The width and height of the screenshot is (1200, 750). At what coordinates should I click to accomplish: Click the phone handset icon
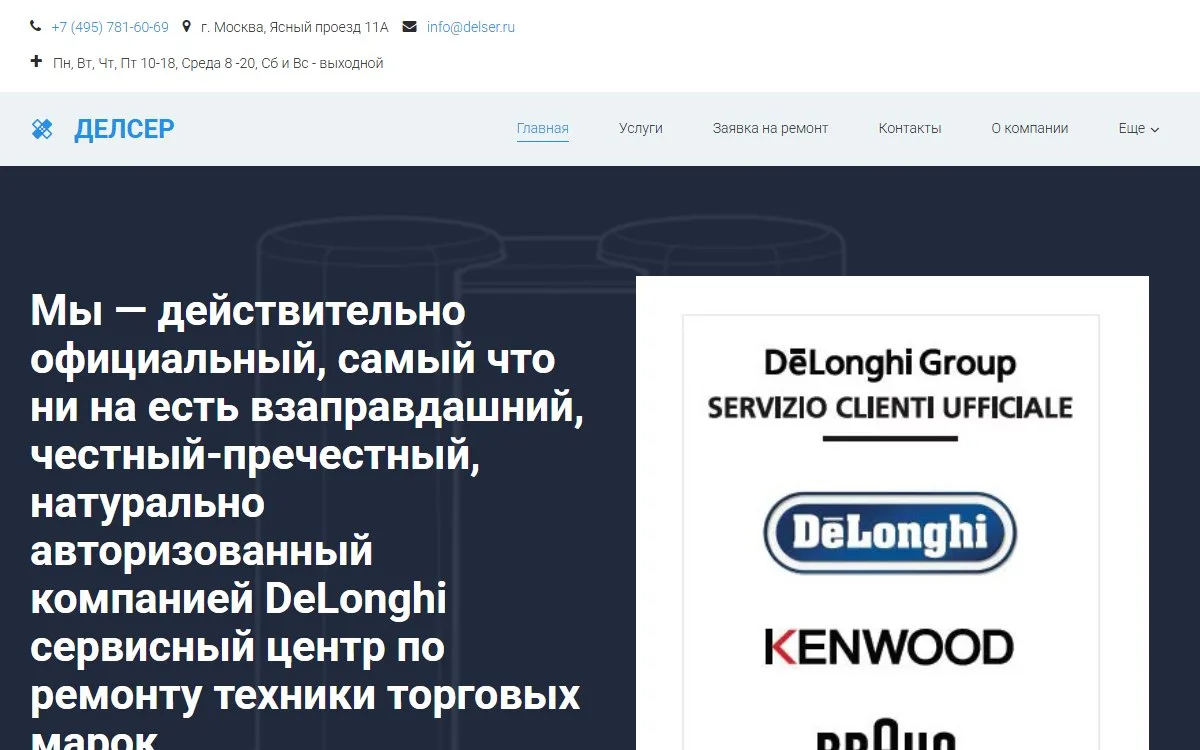click(37, 27)
